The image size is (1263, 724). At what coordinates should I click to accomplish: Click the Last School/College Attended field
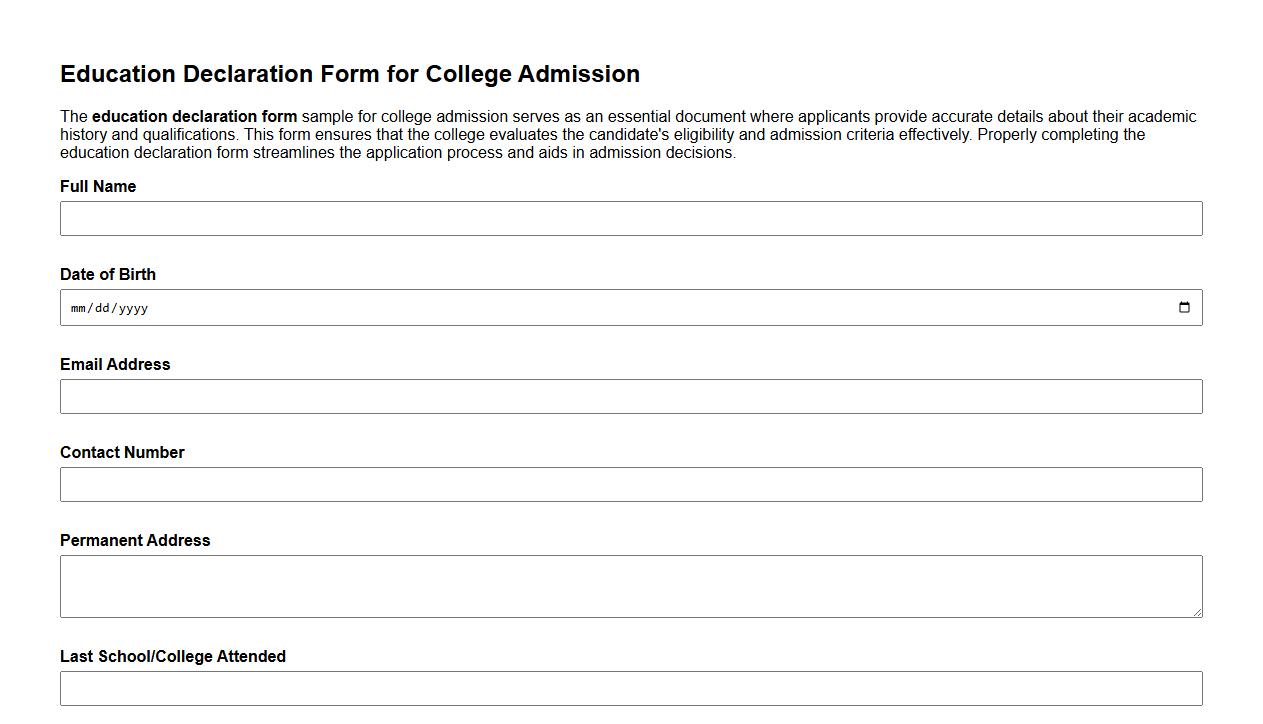(631, 688)
